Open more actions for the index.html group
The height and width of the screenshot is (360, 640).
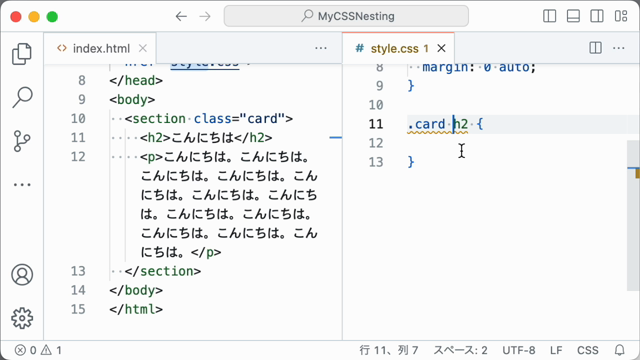pyautogui.click(x=321, y=48)
